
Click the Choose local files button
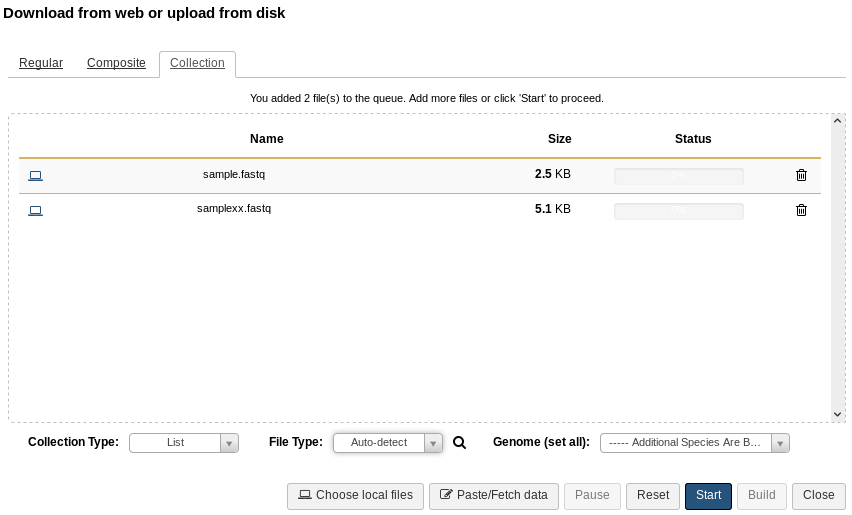coord(355,496)
